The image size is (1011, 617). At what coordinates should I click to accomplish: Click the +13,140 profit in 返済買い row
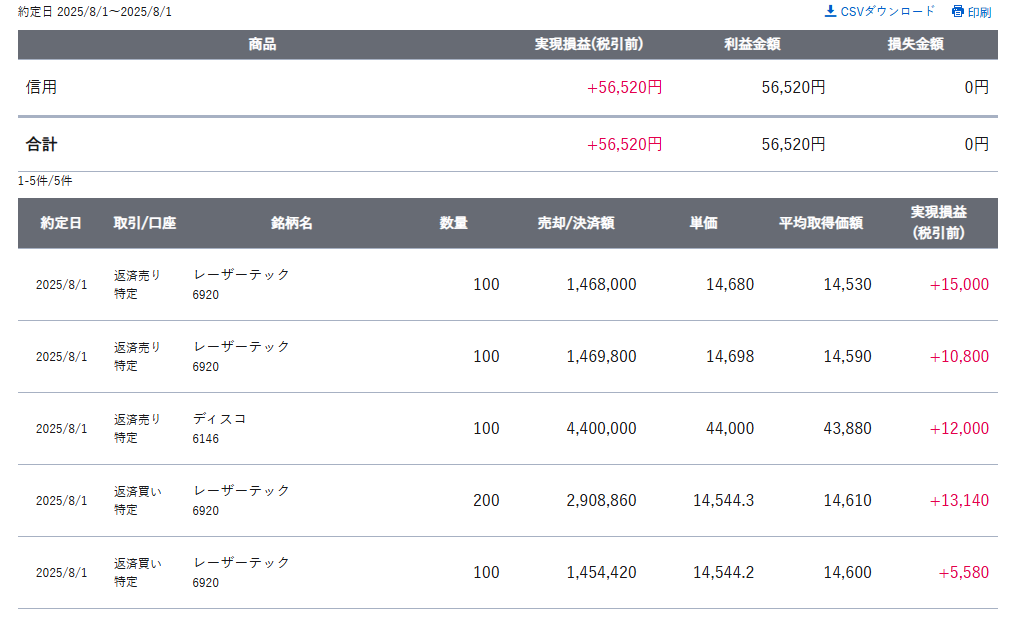(959, 500)
